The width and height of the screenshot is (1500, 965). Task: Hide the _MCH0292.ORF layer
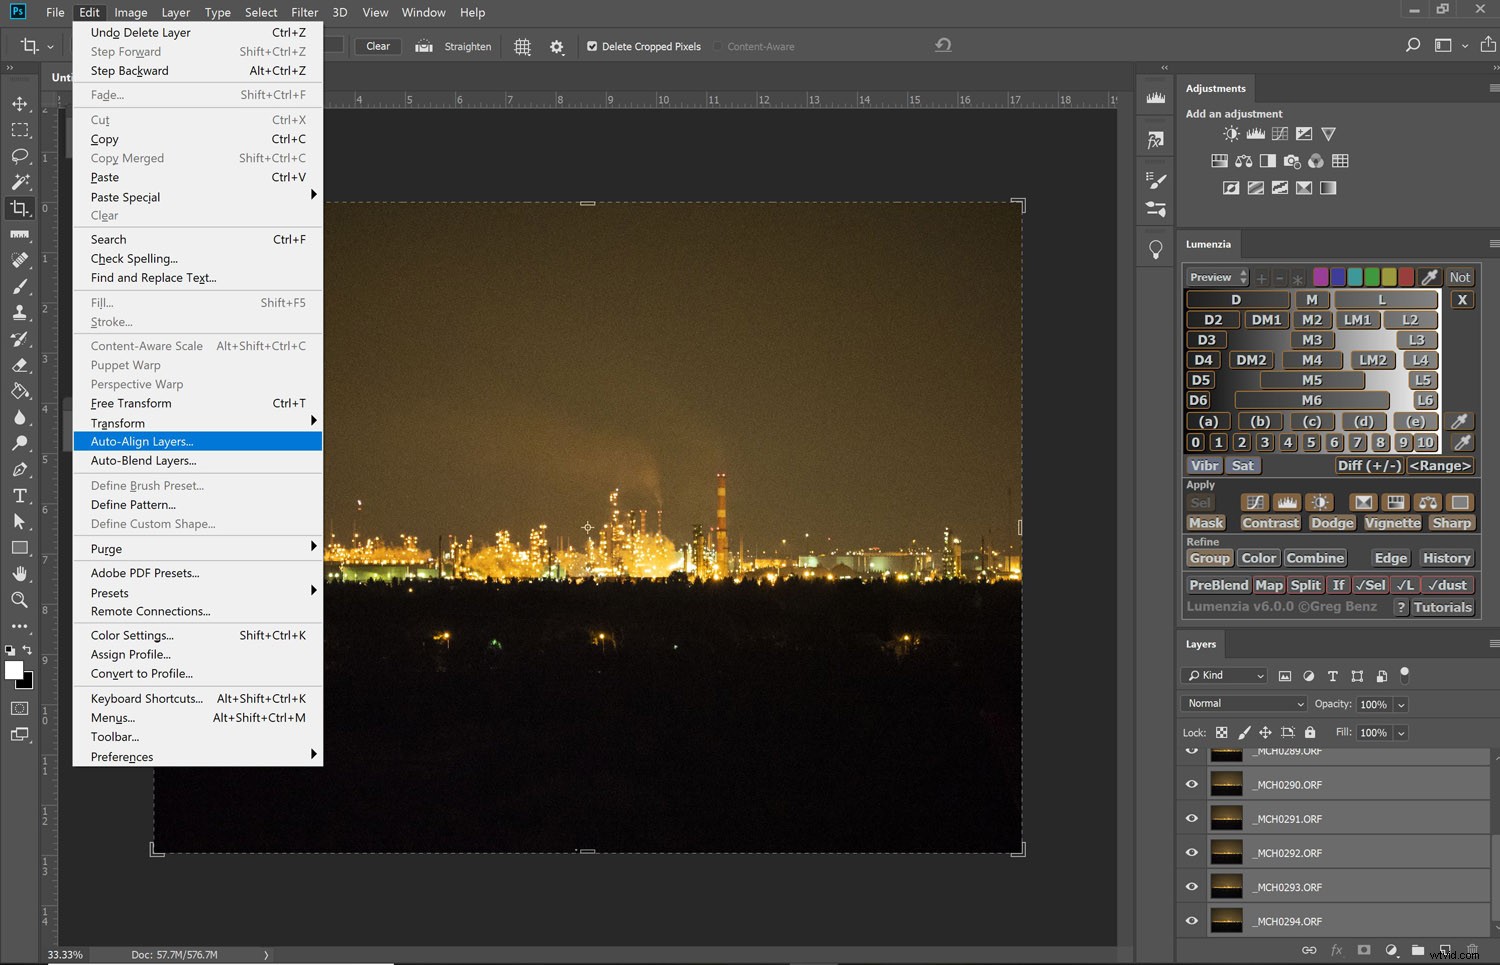[x=1191, y=852]
